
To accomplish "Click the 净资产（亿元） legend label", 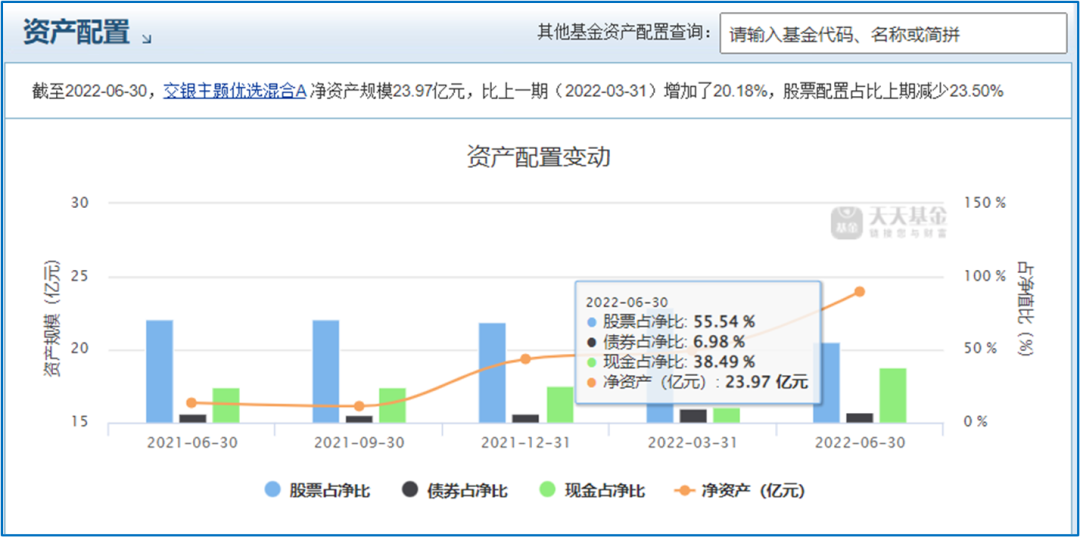I will pyautogui.click(x=753, y=491).
